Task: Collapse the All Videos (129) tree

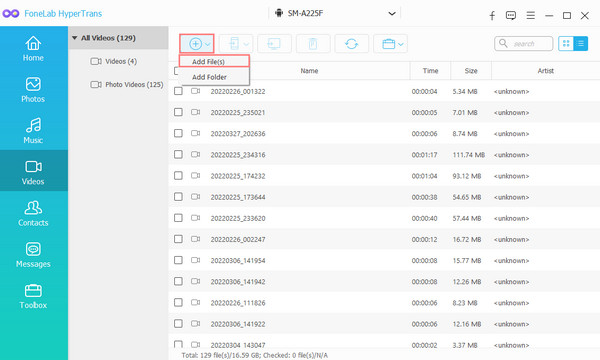Action: point(75,38)
